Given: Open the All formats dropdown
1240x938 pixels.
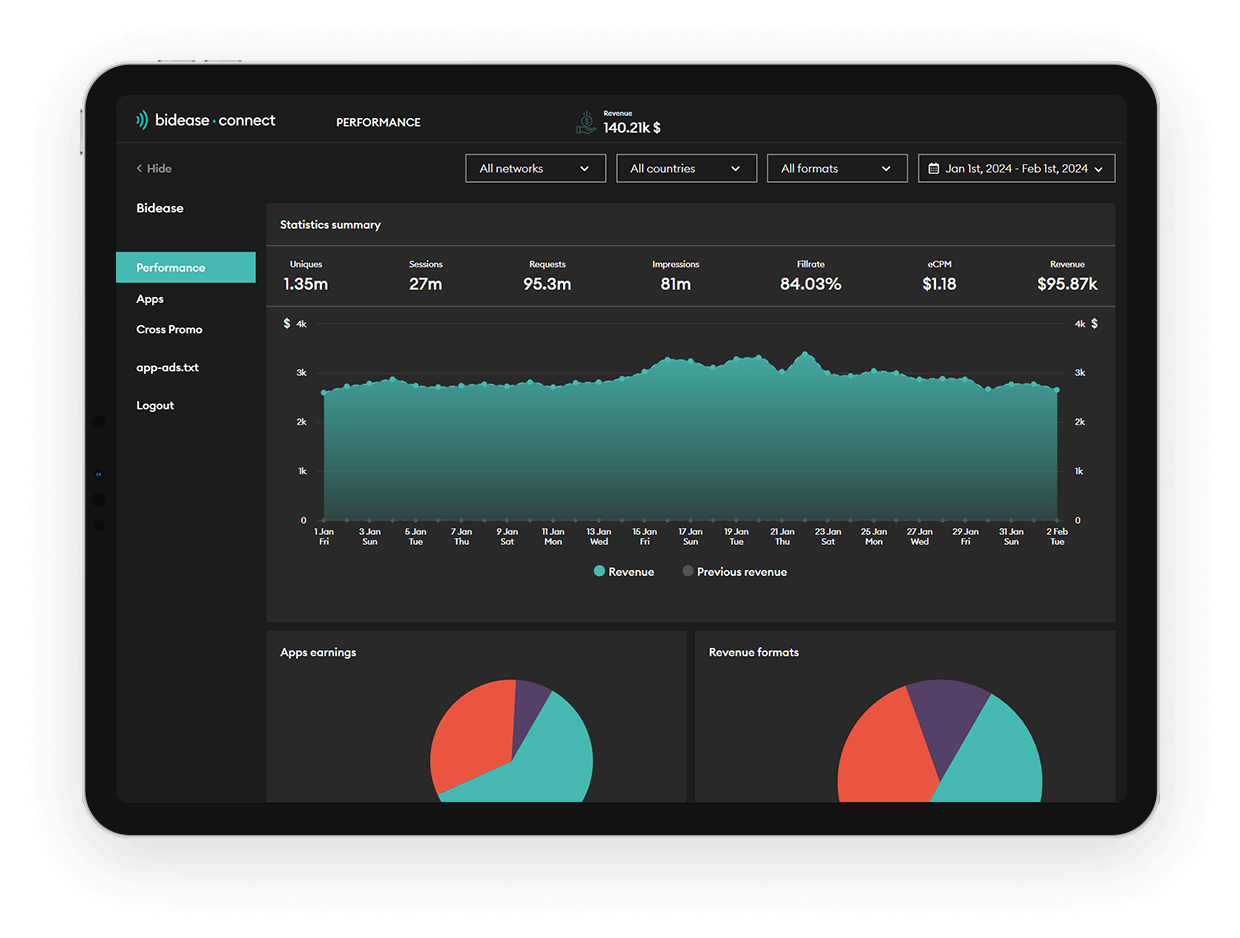Looking at the screenshot, I should [836, 169].
